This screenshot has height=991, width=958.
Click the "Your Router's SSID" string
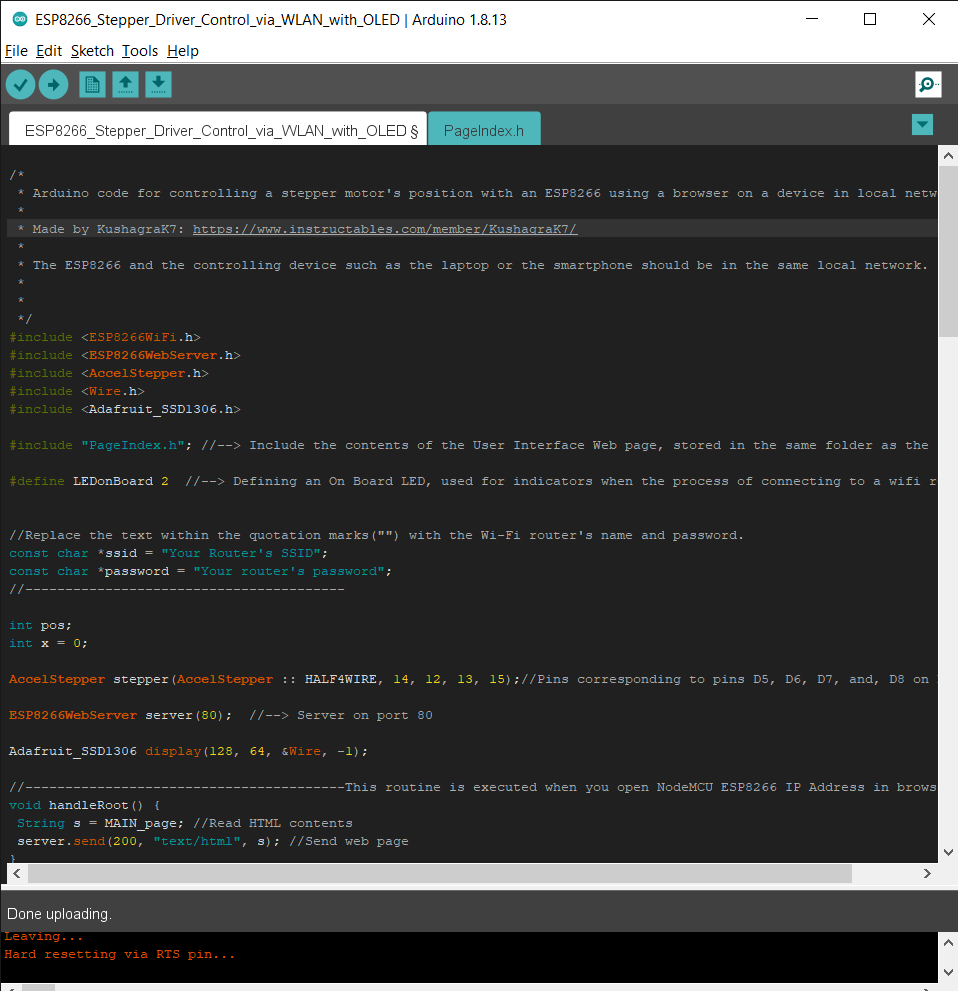pos(241,553)
